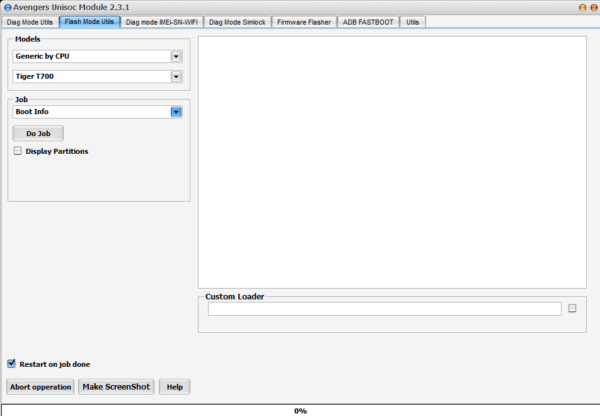The image size is (600, 416).
Task: Open the Utils tab
Action: click(412, 22)
